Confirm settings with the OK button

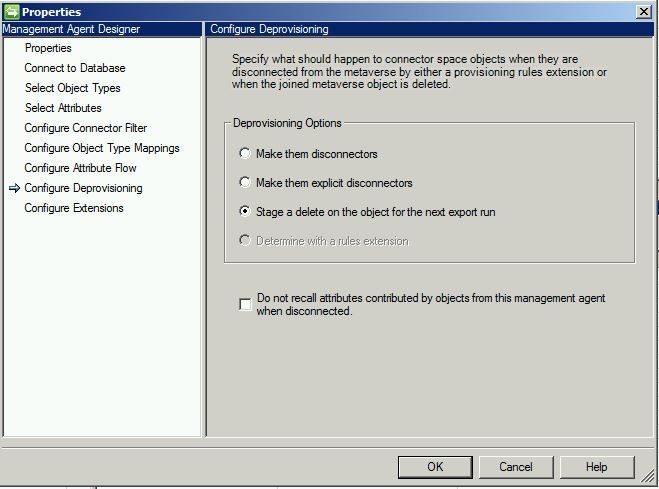435,467
